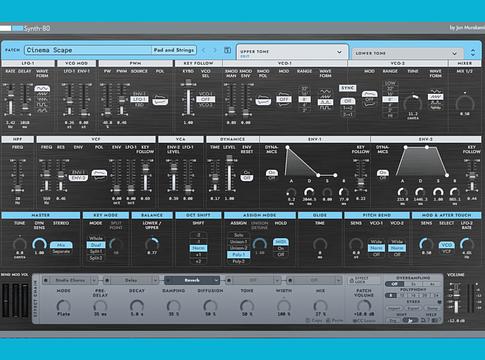Select LFO-1 as PWM source
Viewport: 485px width, 360px height.
click(x=139, y=99)
